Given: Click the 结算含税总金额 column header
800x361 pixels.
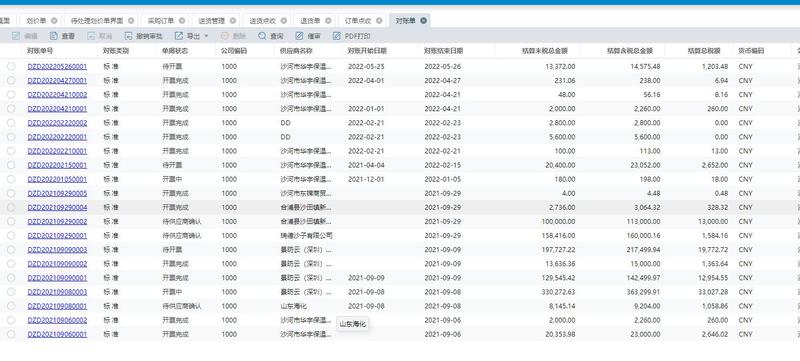Looking at the screenshot, I should click(630, 51).
